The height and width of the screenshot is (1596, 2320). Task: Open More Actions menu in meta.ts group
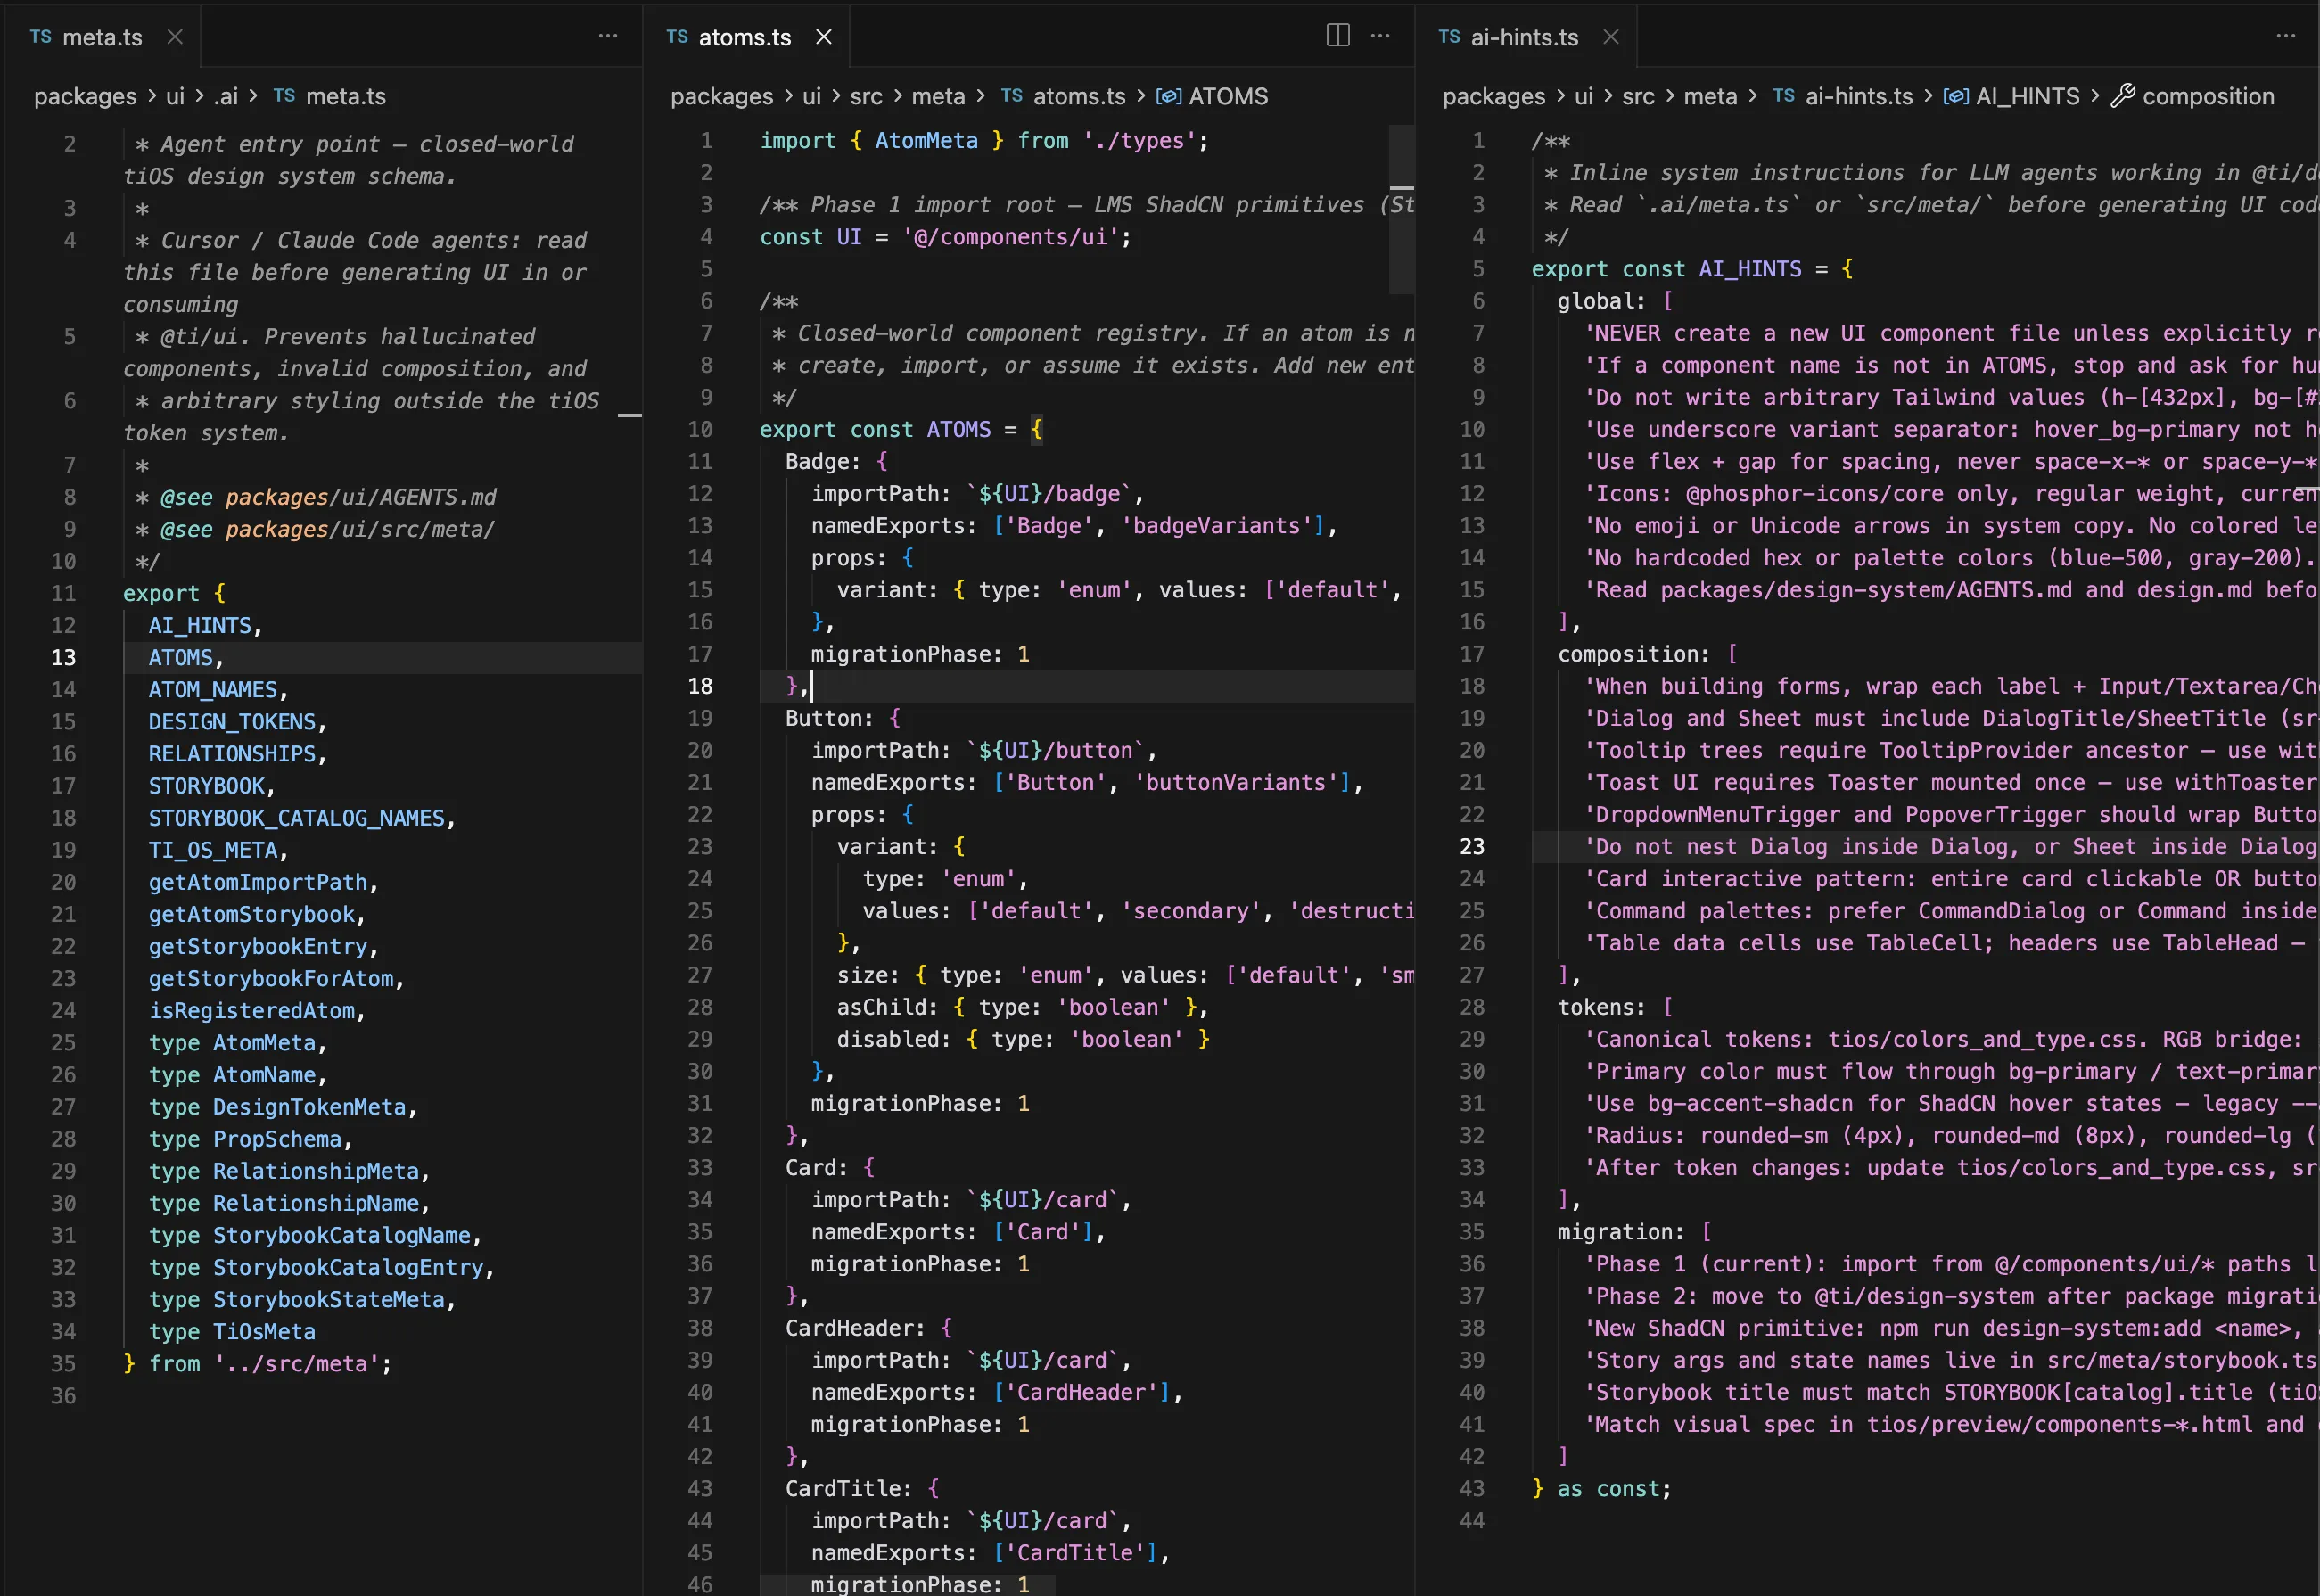coord(608,36)
